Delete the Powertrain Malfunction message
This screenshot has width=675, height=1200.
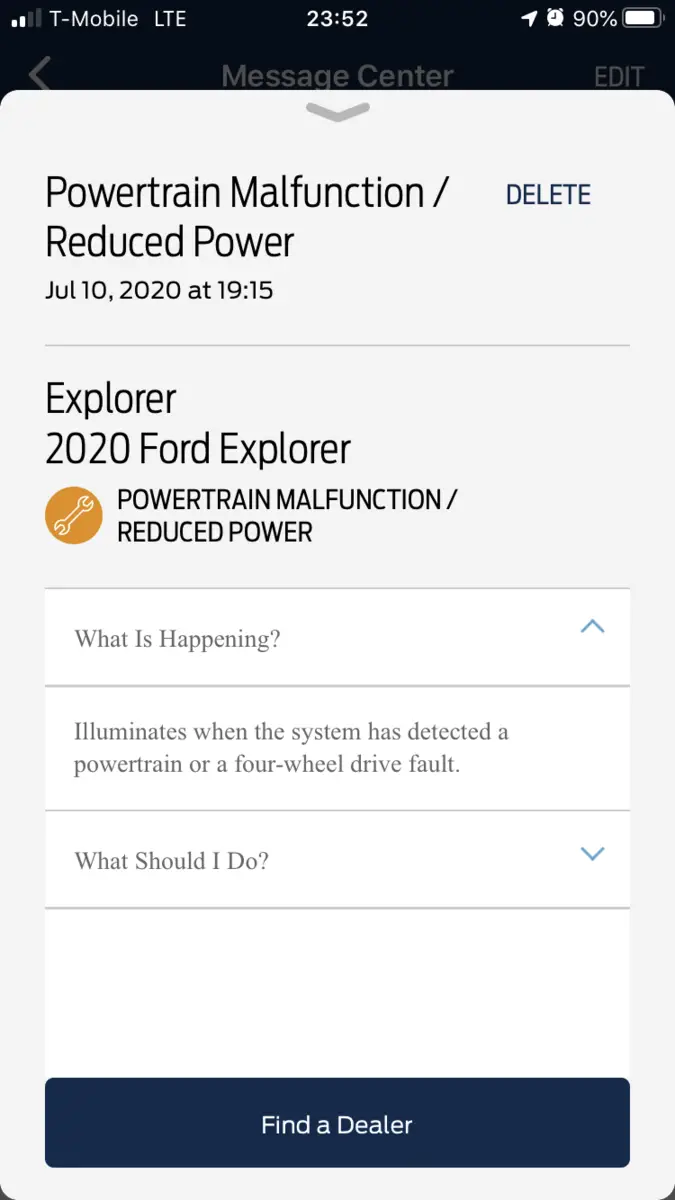[x=548, y=195]
